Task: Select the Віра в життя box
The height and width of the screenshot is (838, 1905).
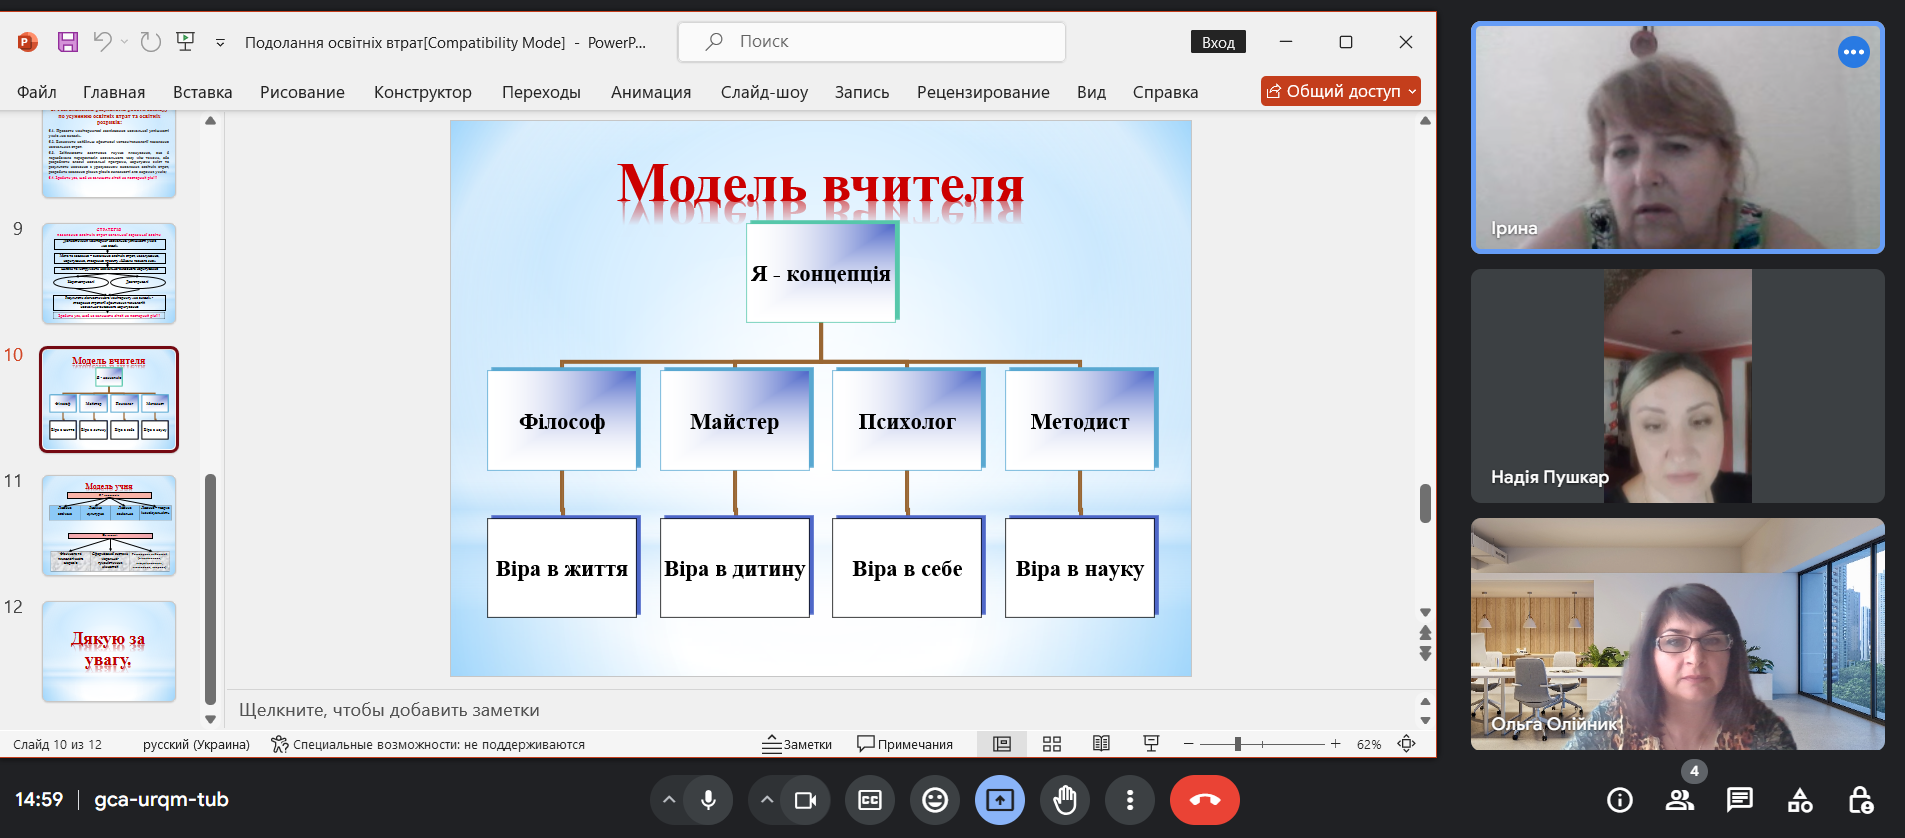Action: 562,567
